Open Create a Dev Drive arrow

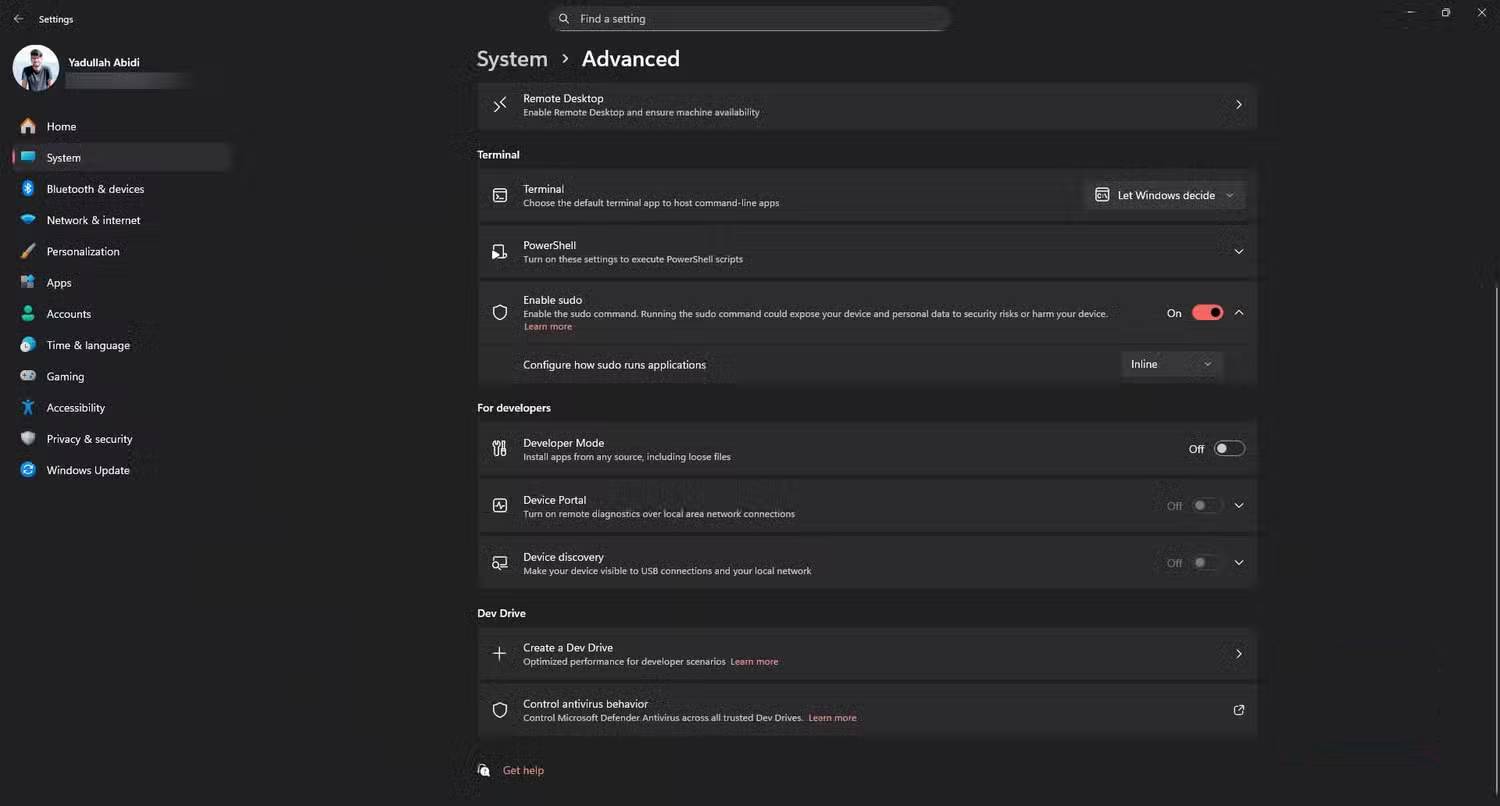(1239, 654)
